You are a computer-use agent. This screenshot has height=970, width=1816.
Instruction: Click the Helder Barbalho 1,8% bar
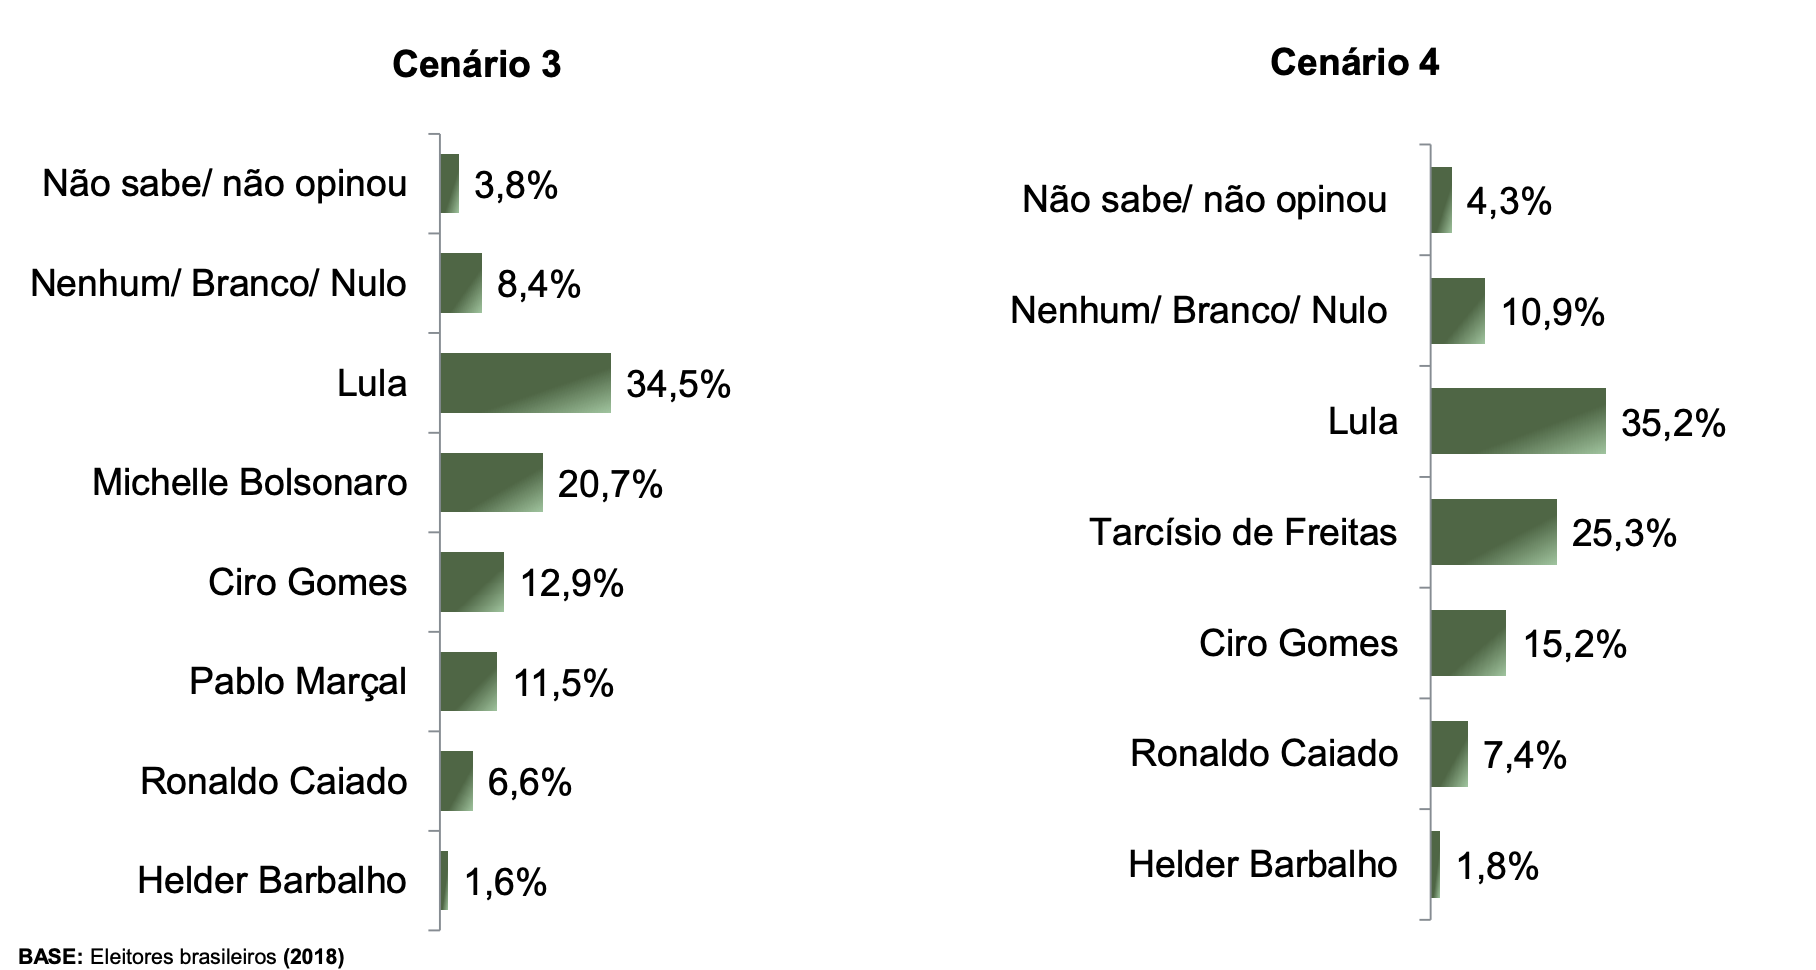pos(1436,864)
